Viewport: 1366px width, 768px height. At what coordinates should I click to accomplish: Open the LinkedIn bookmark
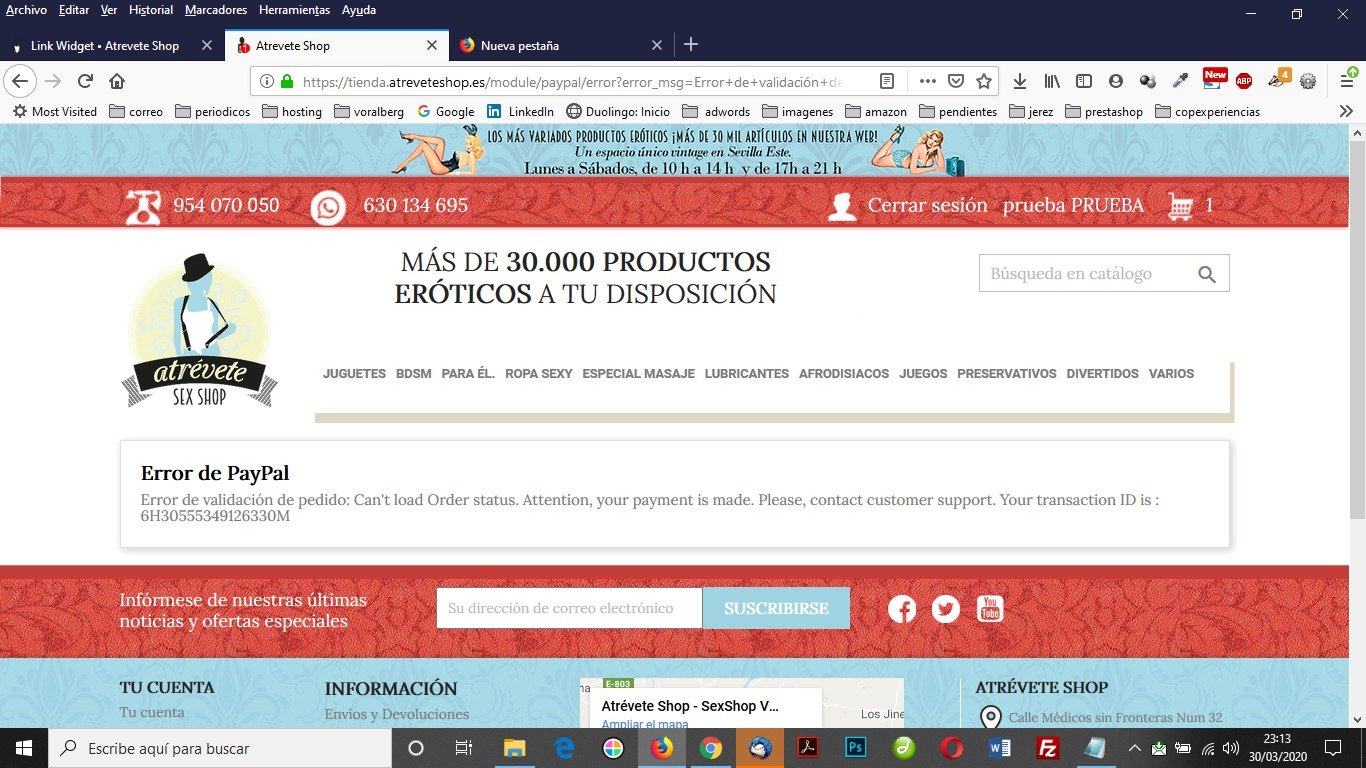click(x=520, y=112)
